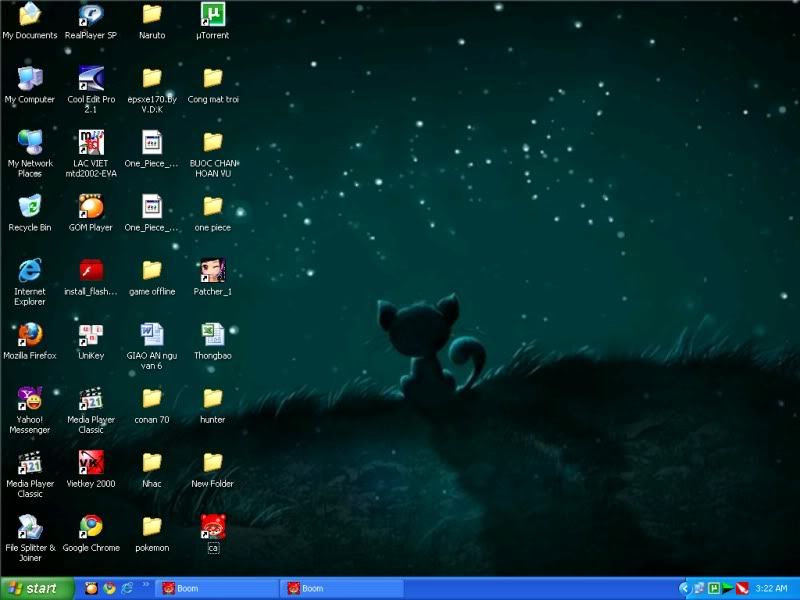800x600 pixels.
Task: Select the Internet Explorer desktop icon
Action: (30, 282)
